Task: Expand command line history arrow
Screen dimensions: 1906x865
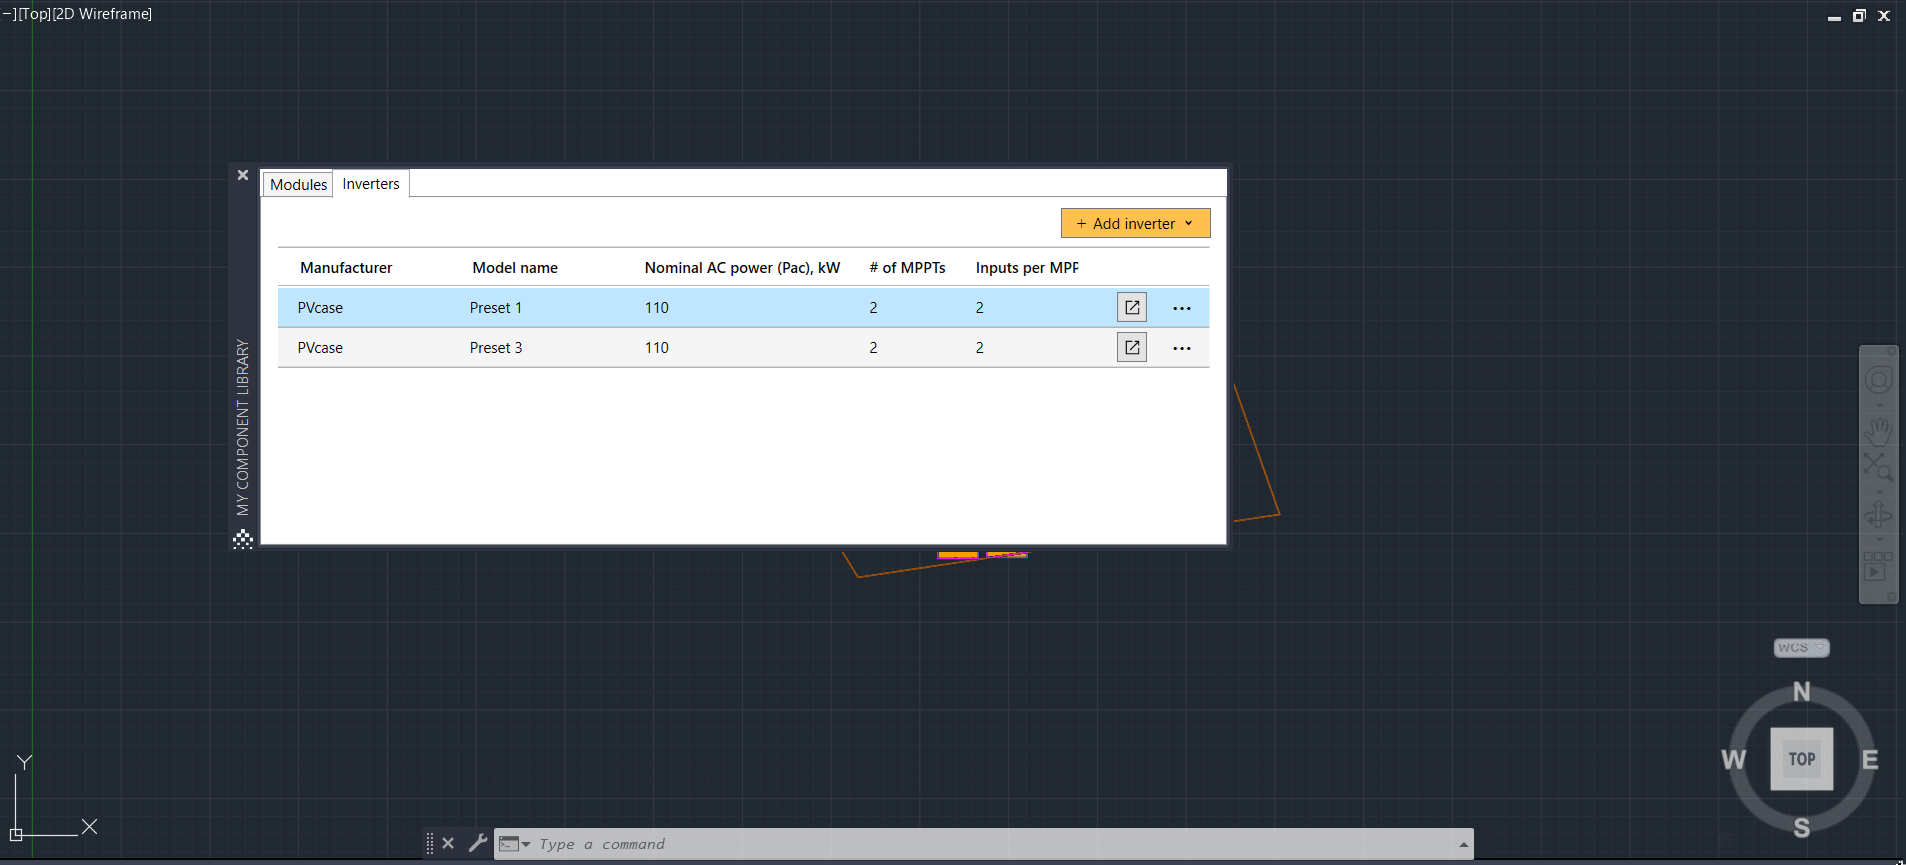Action: (x=1464, y=845)
